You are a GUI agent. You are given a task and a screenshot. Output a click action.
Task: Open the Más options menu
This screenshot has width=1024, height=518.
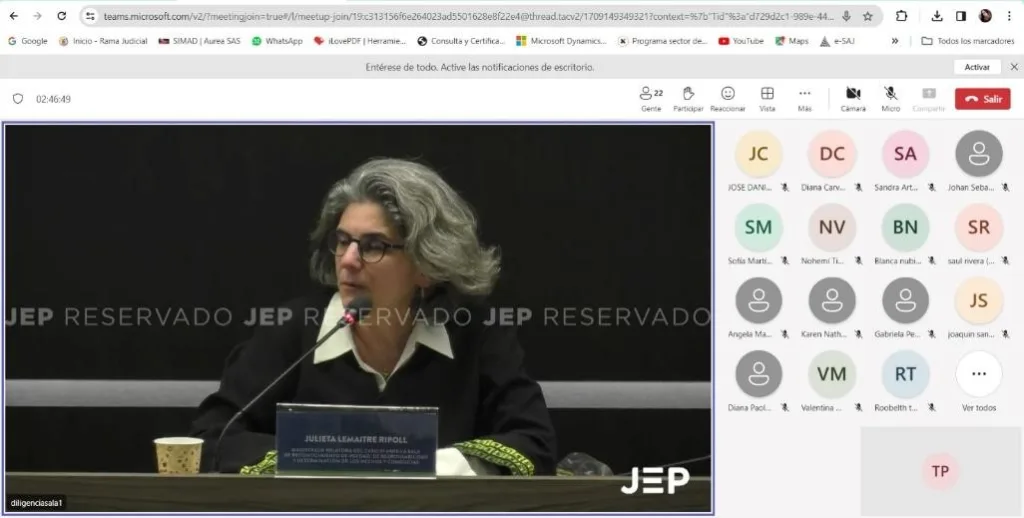pos(805,99)
